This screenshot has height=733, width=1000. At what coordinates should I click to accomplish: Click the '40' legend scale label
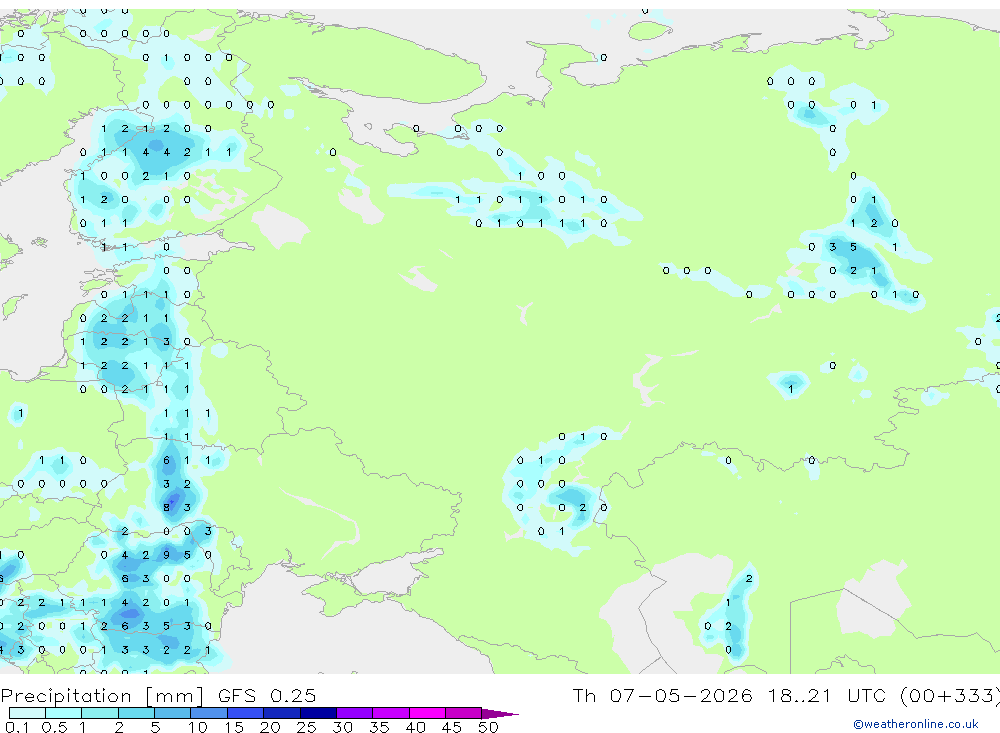(x=415, y=727)
